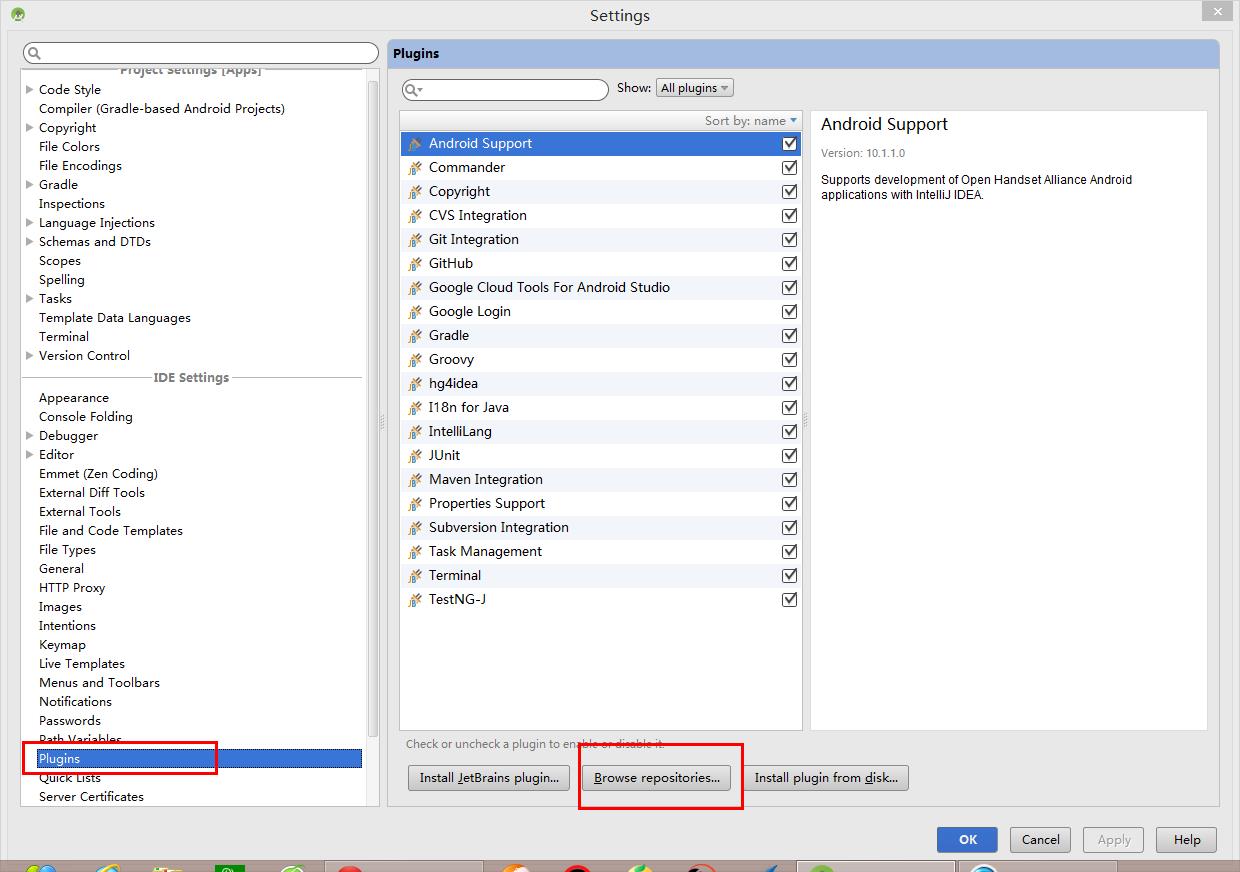Expand the Debugger settings node

tap(30, 435)
